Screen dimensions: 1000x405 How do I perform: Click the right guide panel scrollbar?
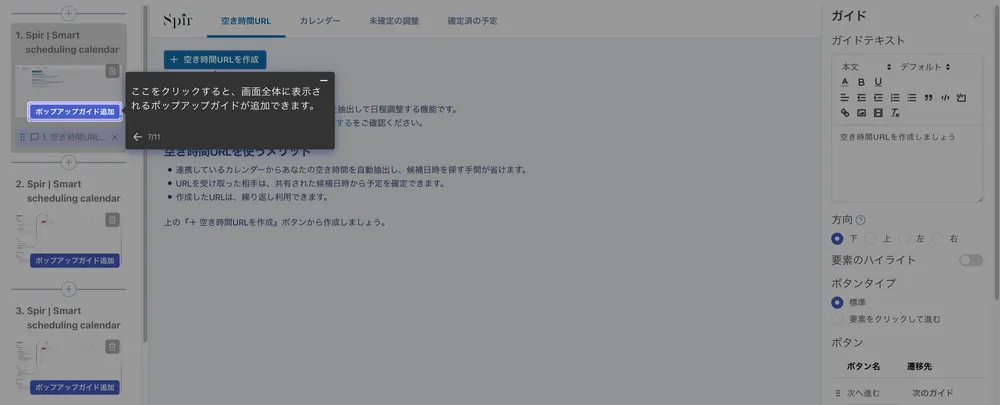tap(997, 153)
